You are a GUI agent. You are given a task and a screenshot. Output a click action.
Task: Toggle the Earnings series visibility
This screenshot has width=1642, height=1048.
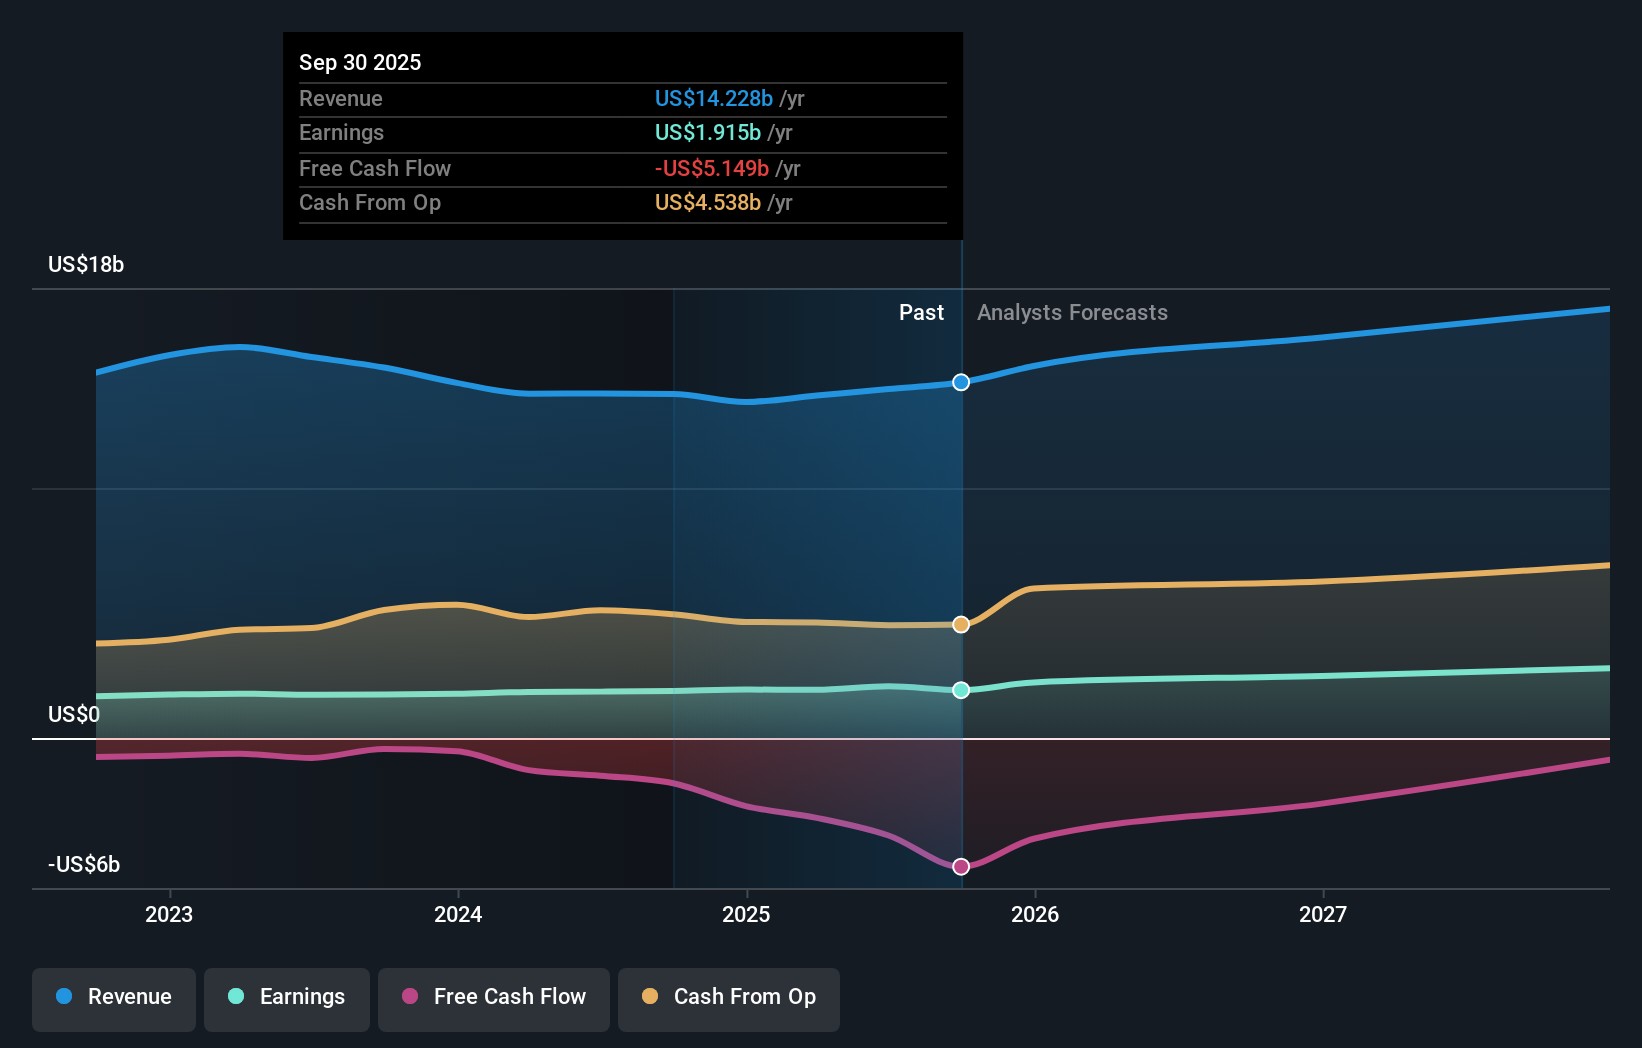click(x=287, y=997)
